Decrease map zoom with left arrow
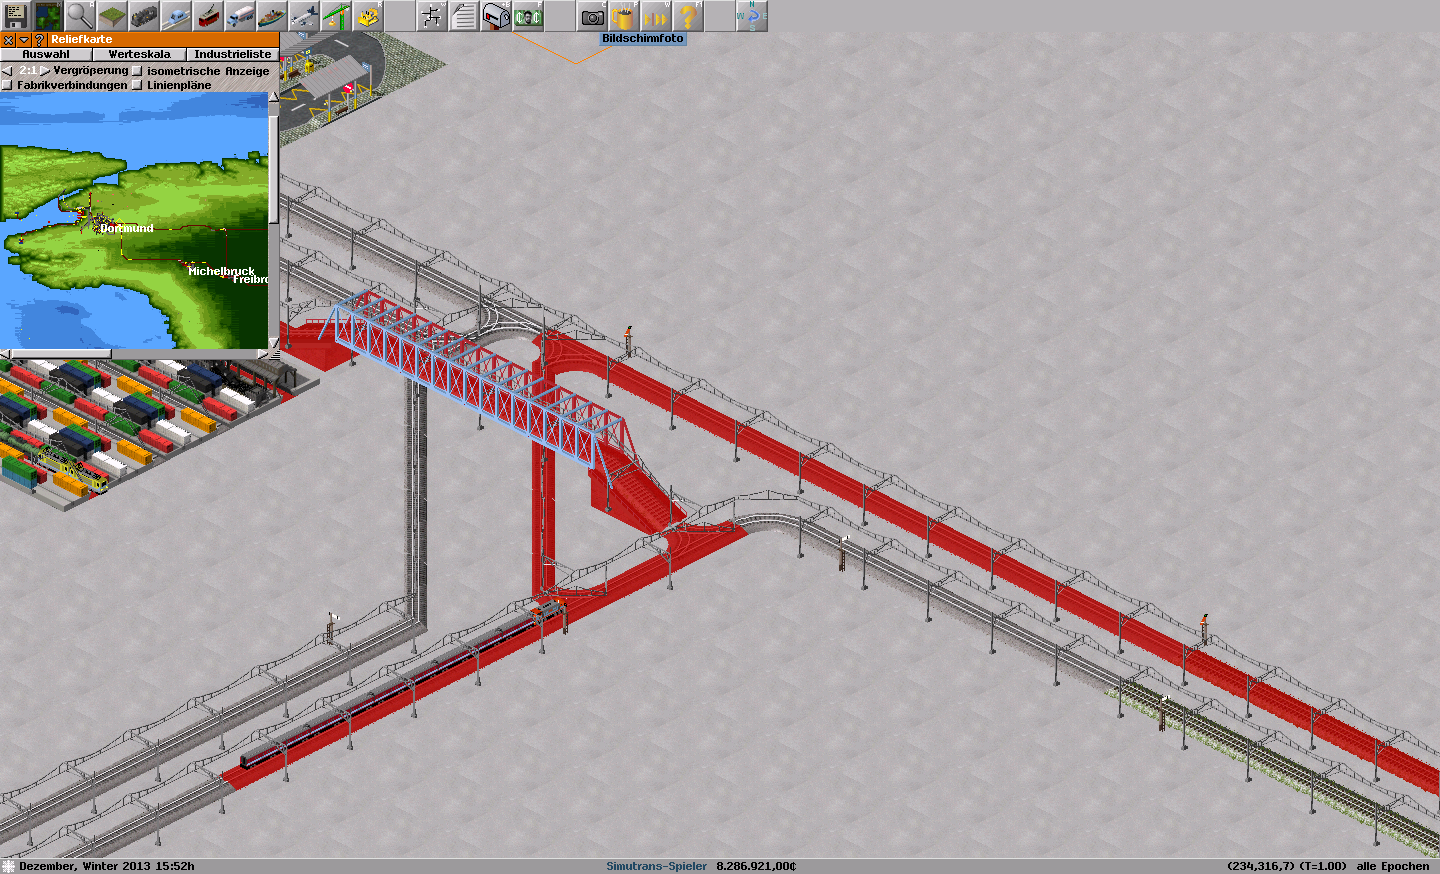This screenshot has height=874, width=1440. tap(8, 71)
